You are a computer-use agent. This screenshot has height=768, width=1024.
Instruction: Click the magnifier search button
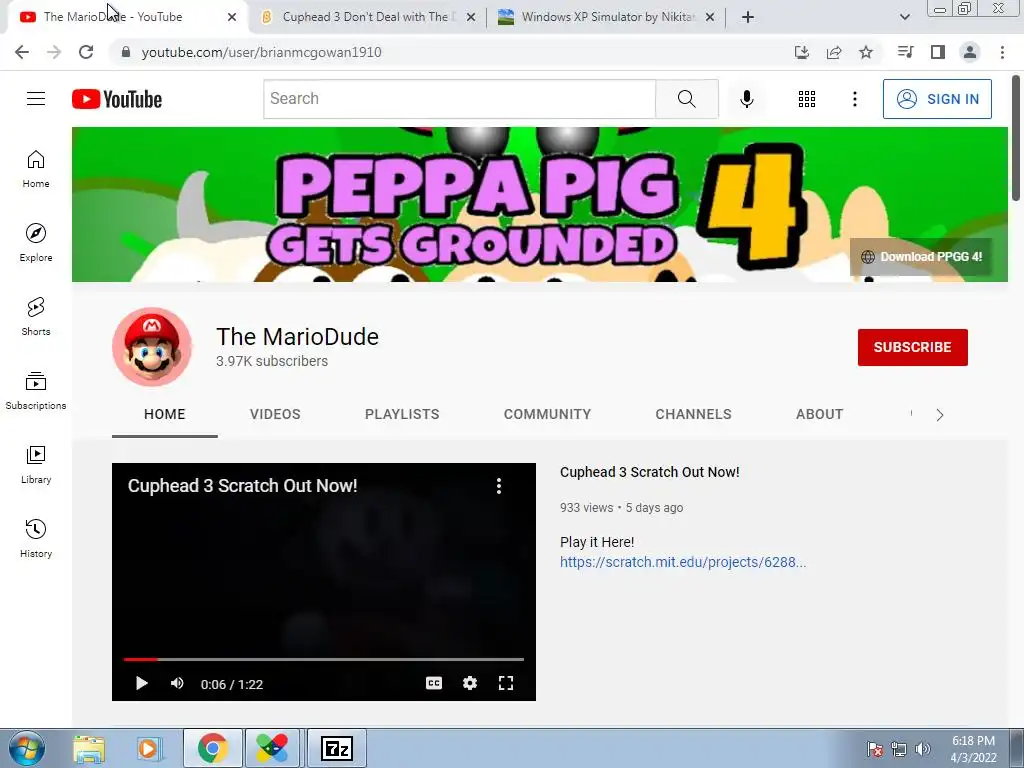coord(686,99)
